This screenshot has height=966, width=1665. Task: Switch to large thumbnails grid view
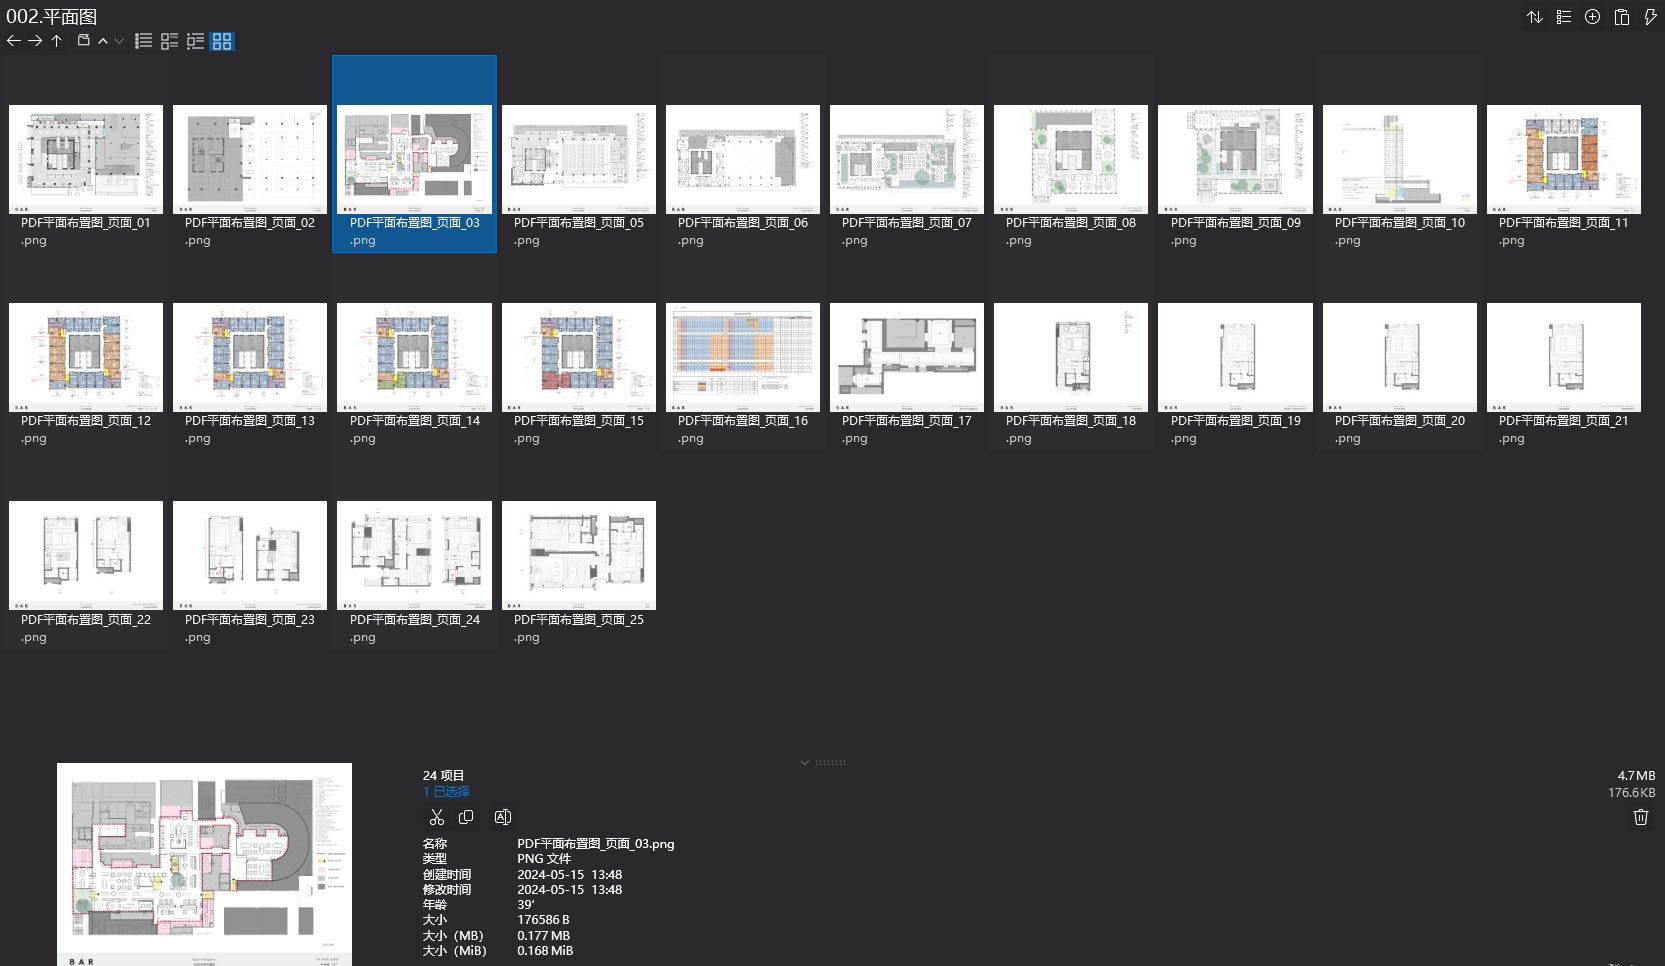222,41
